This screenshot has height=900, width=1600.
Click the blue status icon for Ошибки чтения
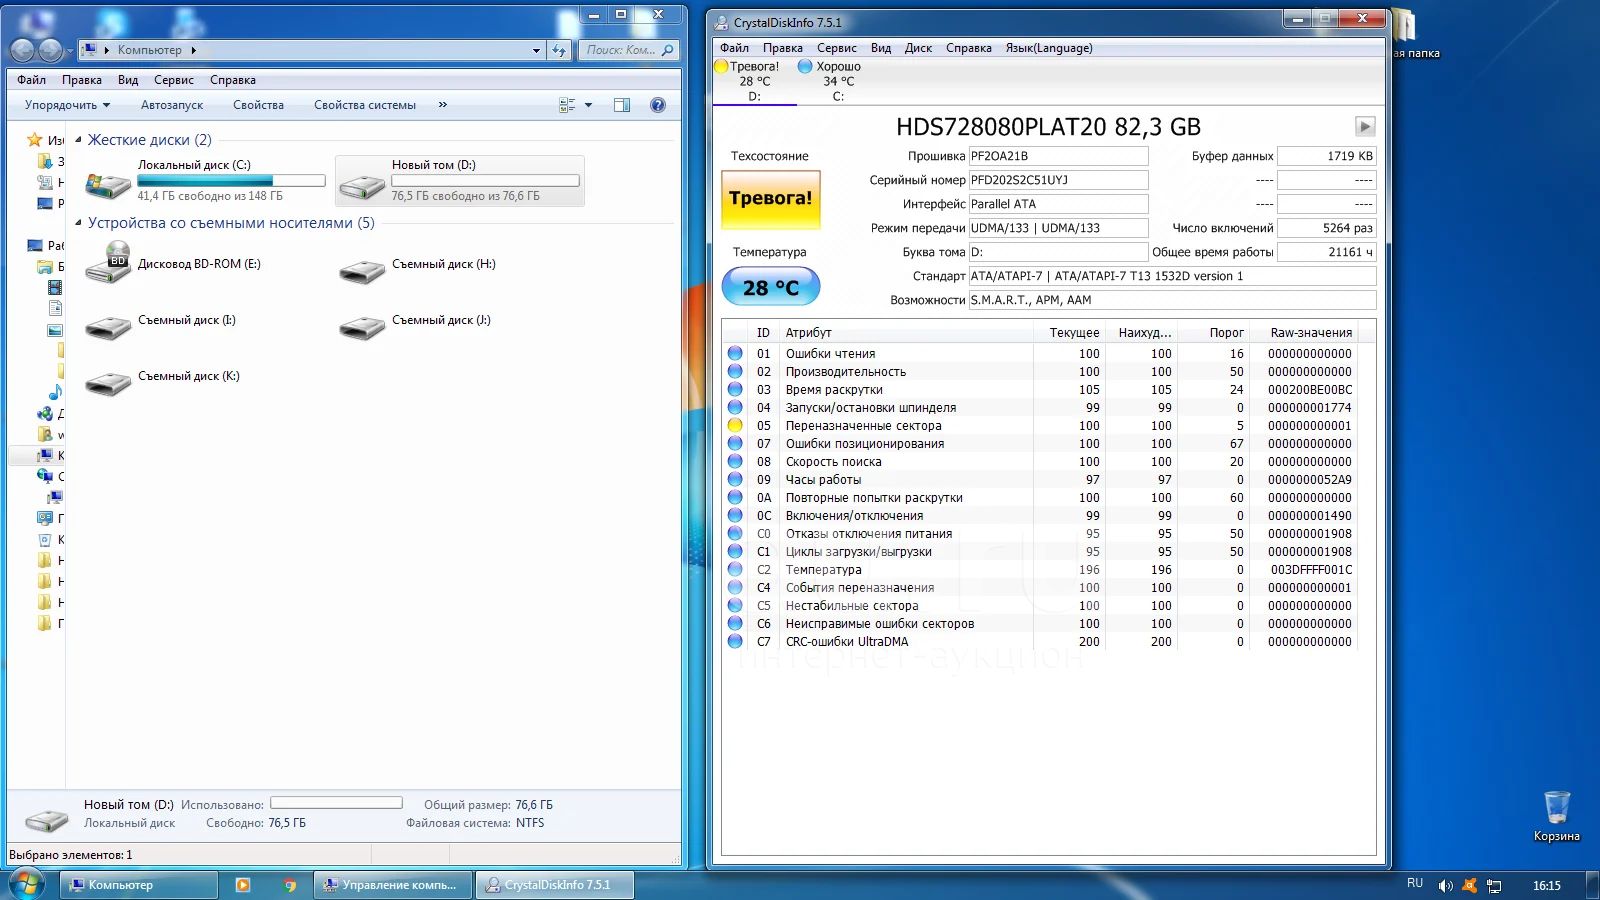click(x=735, y=354)
